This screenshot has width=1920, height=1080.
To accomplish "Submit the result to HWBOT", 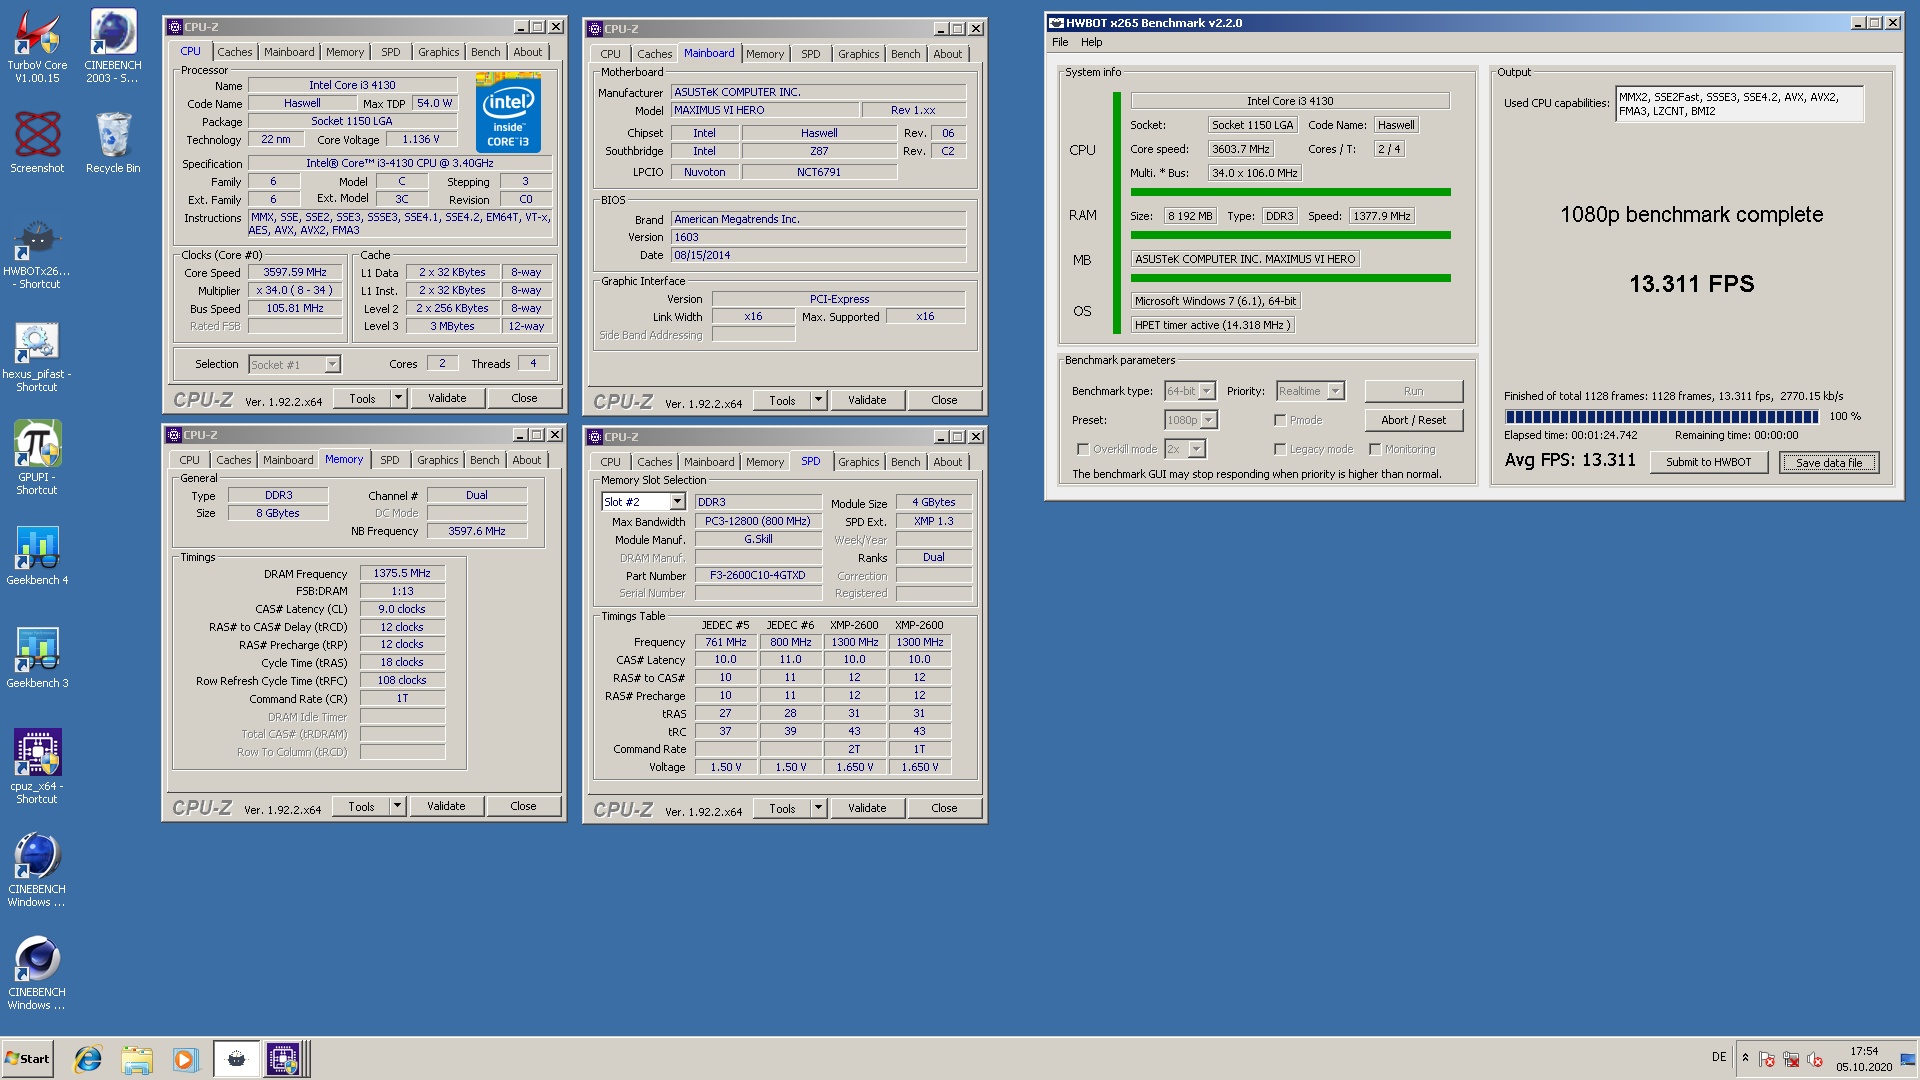I will click(1708, 462).
